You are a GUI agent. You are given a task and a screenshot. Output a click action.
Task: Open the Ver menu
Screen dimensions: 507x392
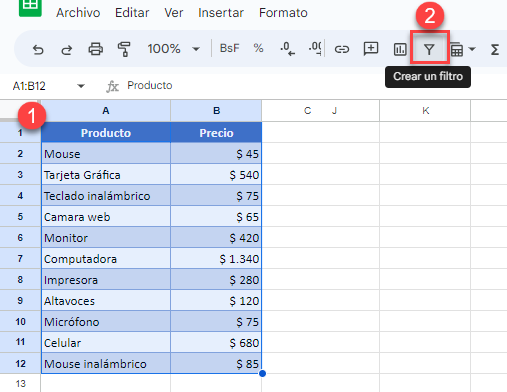tap(174, 13)
